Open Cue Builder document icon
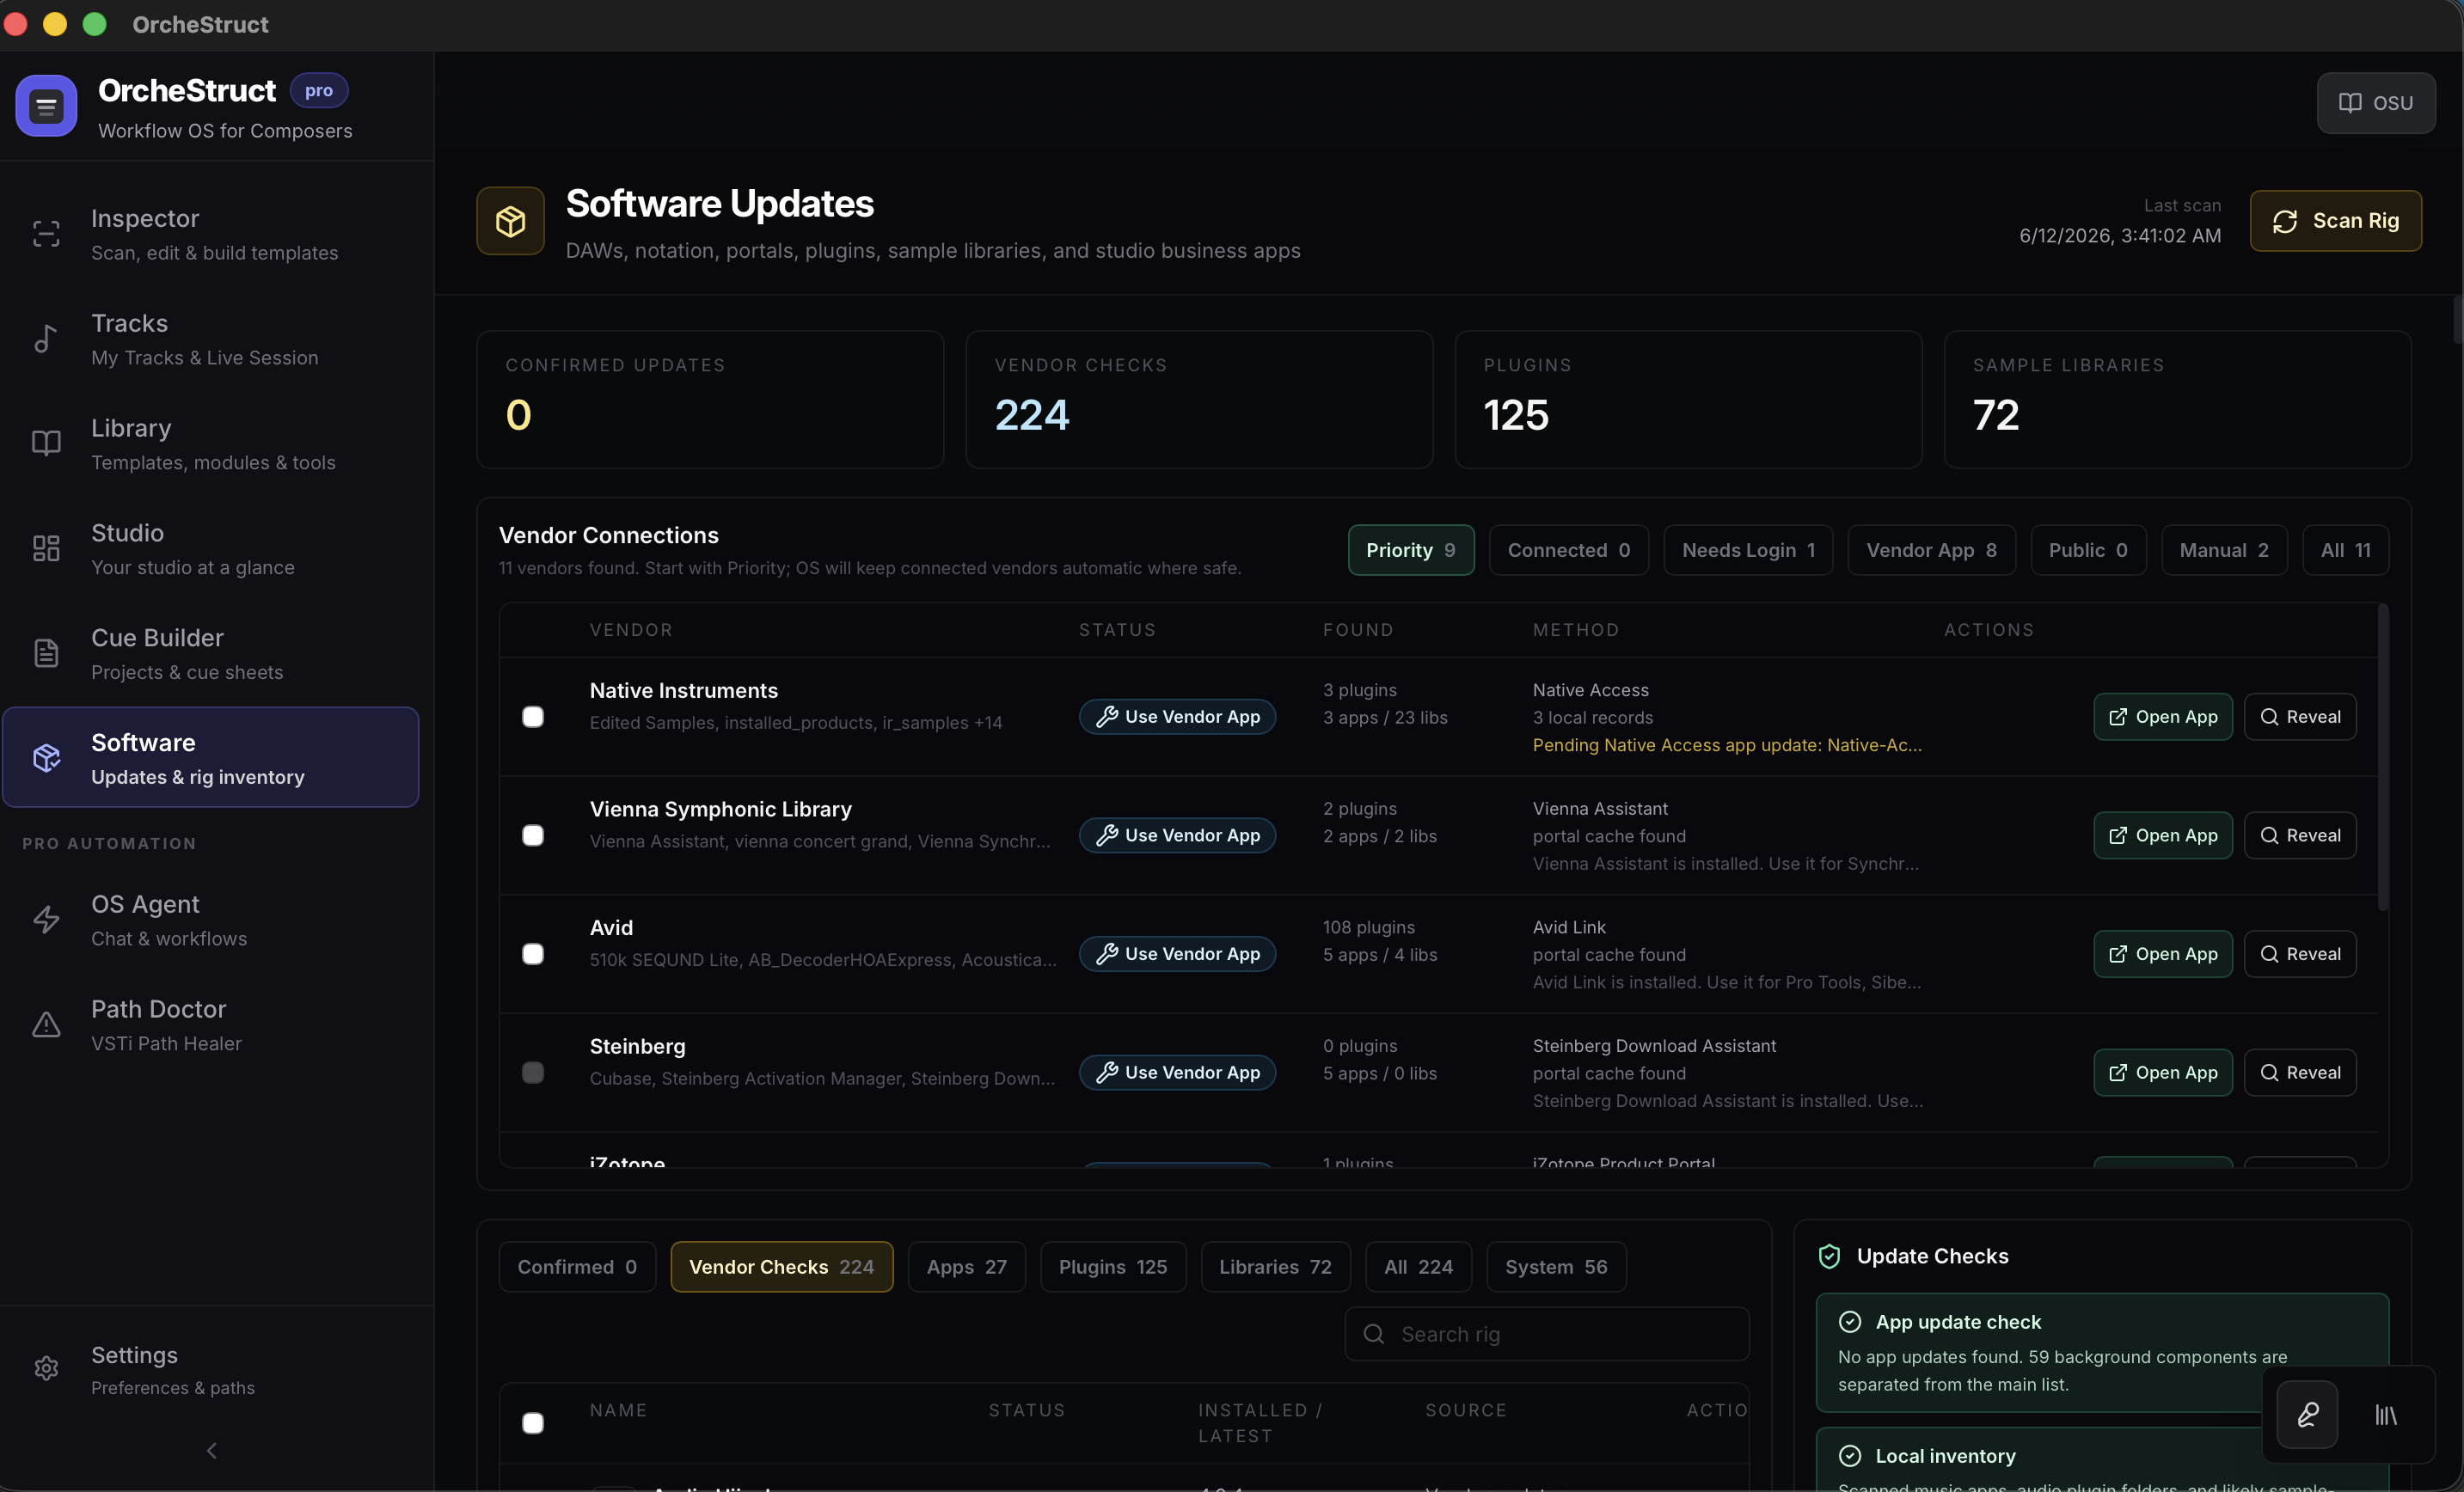 (46, 653)
